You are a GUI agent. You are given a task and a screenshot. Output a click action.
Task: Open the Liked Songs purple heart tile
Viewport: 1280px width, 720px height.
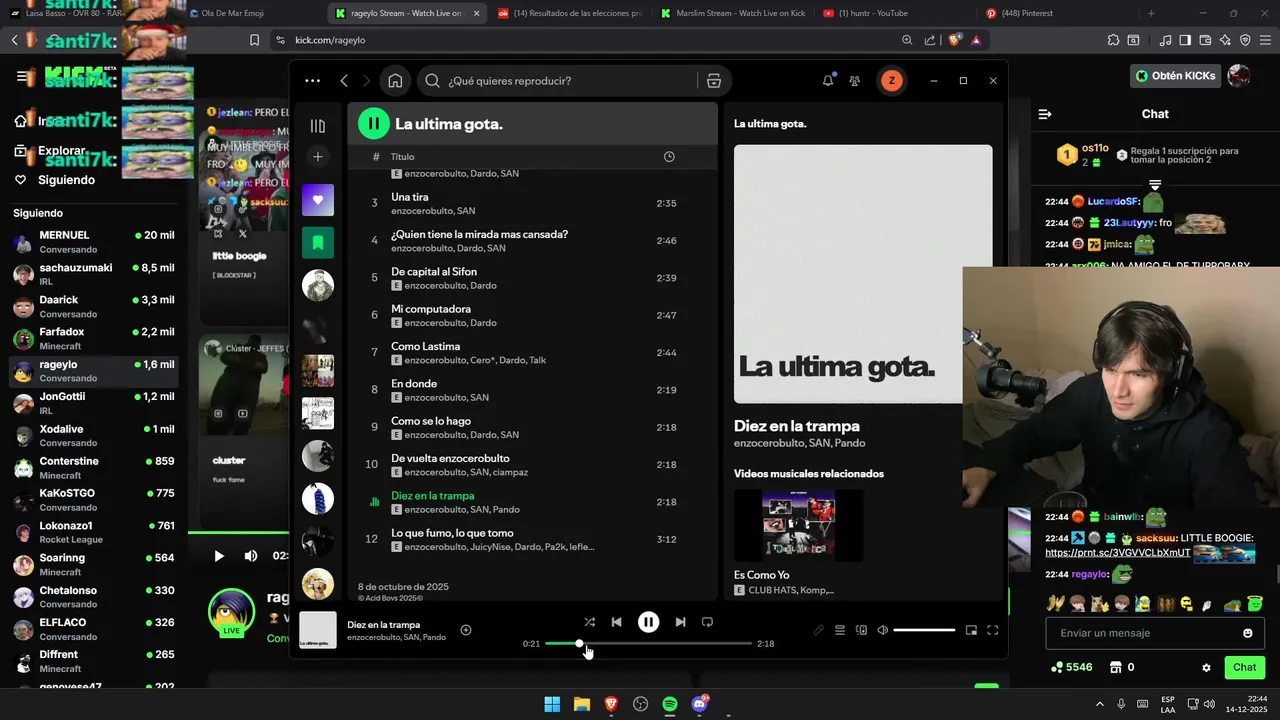(318, 200)
